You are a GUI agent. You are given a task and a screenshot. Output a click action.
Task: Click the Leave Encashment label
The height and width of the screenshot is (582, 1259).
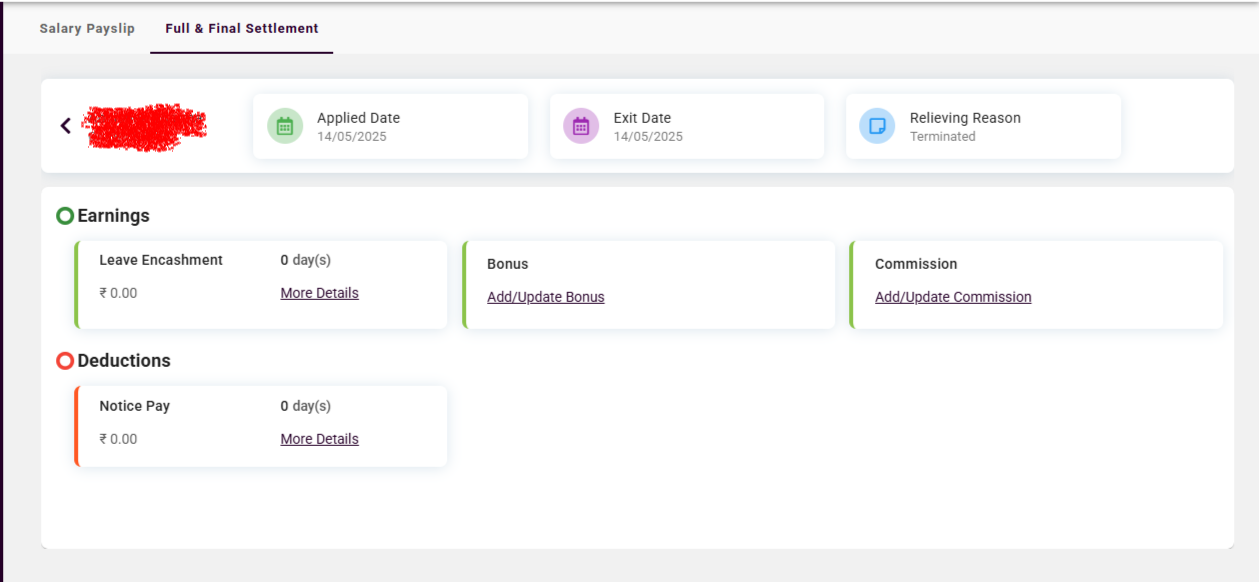(x=161, y=260)
